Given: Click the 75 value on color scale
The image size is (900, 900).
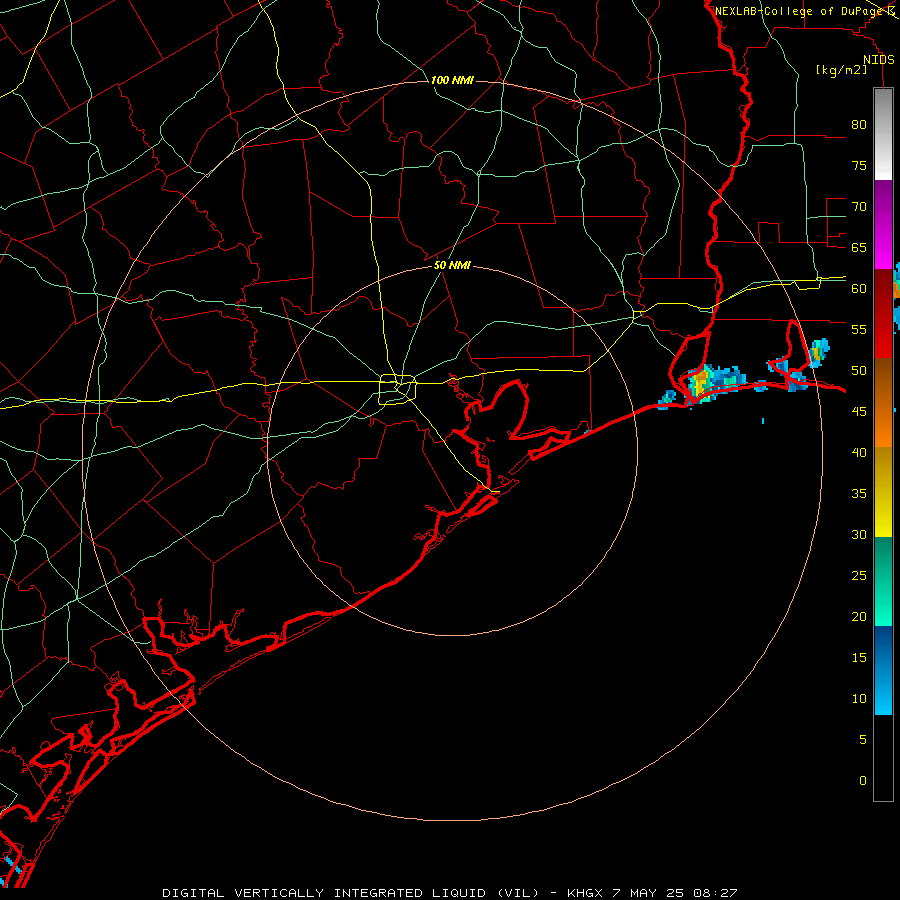Looking at the screenshot, I should pyautogui.click(x=859, y=165).
